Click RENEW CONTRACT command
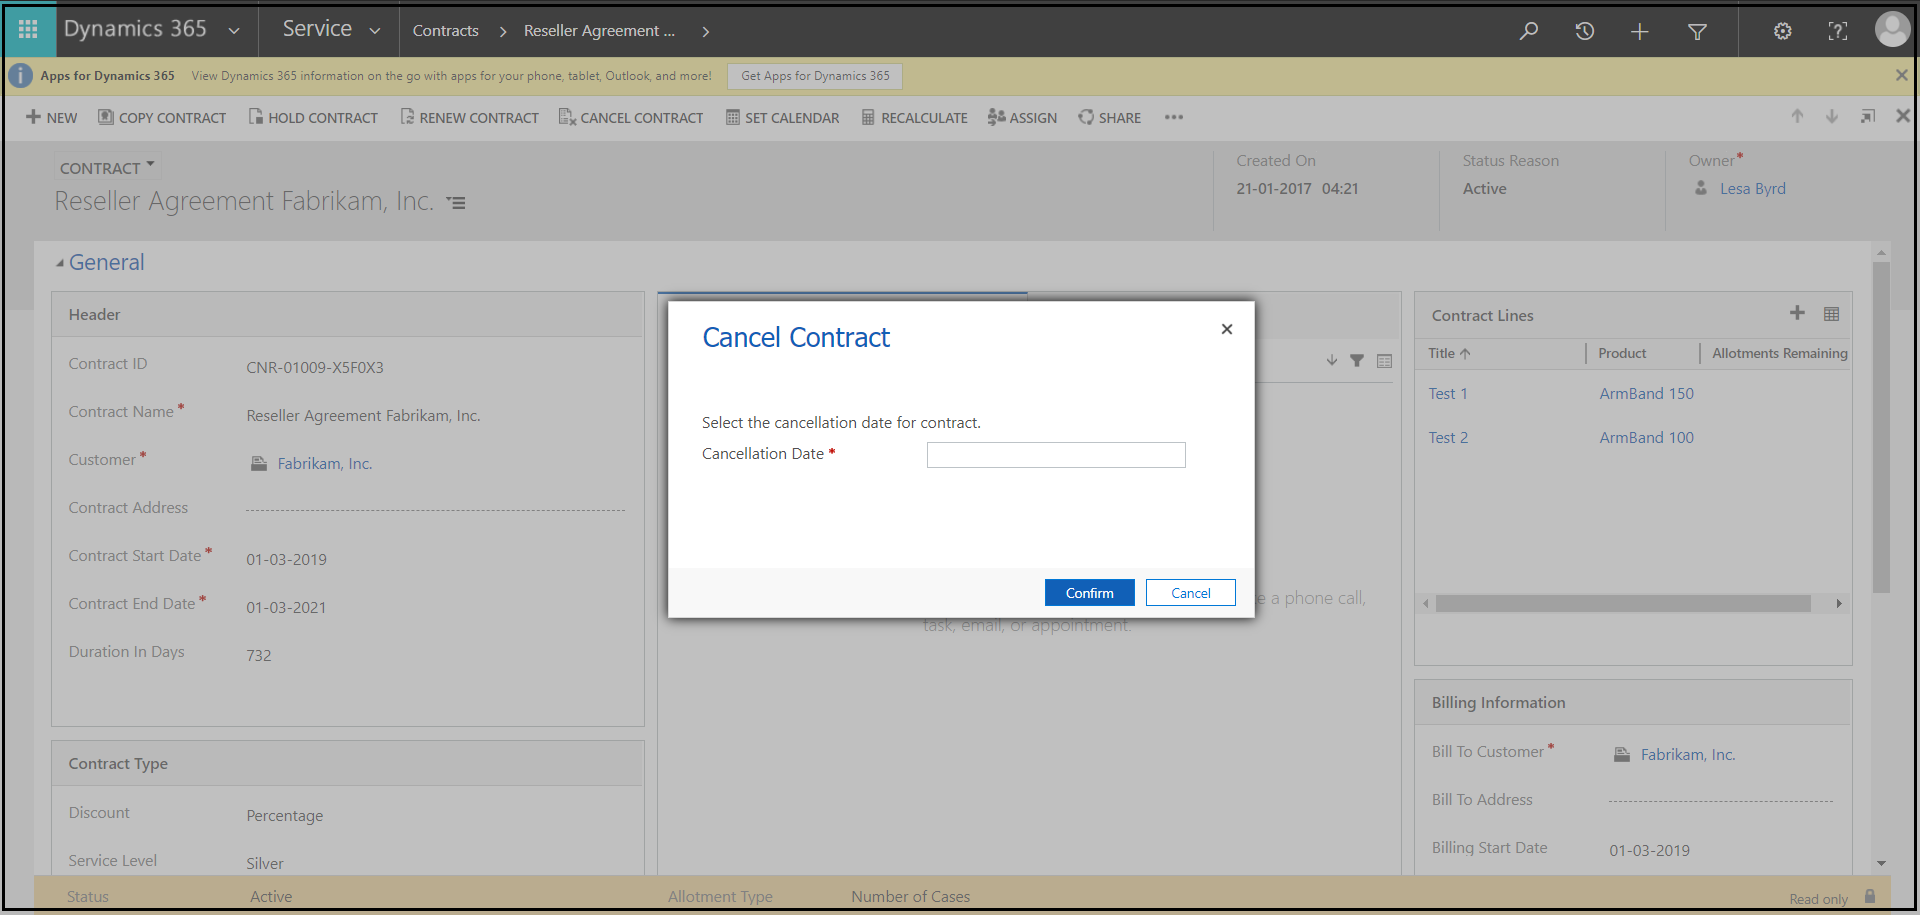The height and width of the screenshot is (915, 1920). [469, 117]
